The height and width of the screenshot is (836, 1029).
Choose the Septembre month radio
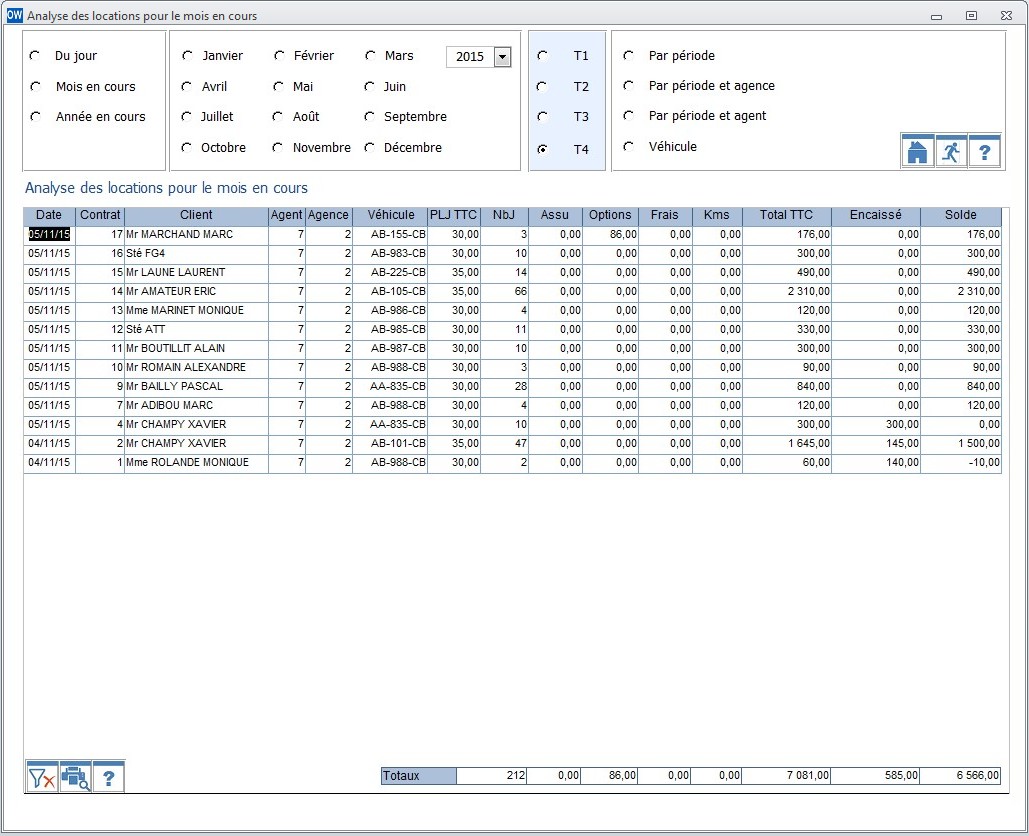coord(370,117)
